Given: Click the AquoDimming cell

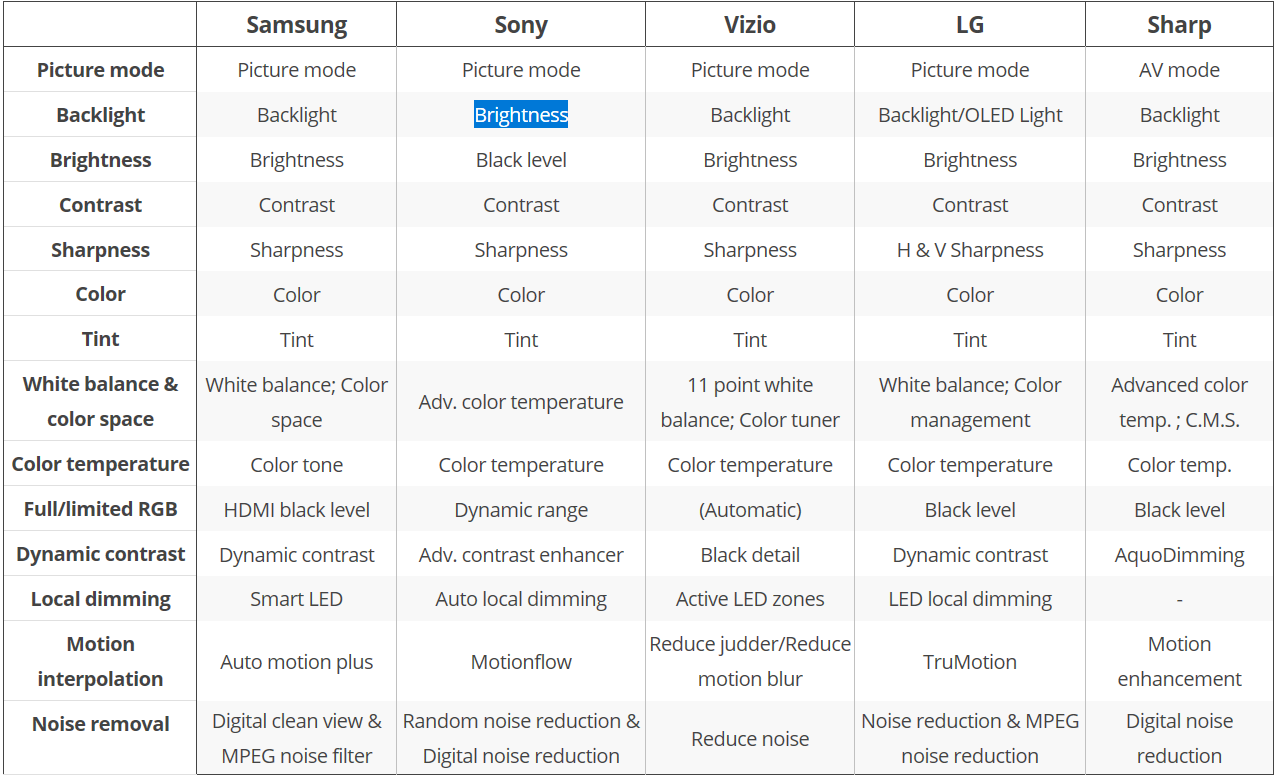Looking at the screenshot, I should tap(1179, 555).
